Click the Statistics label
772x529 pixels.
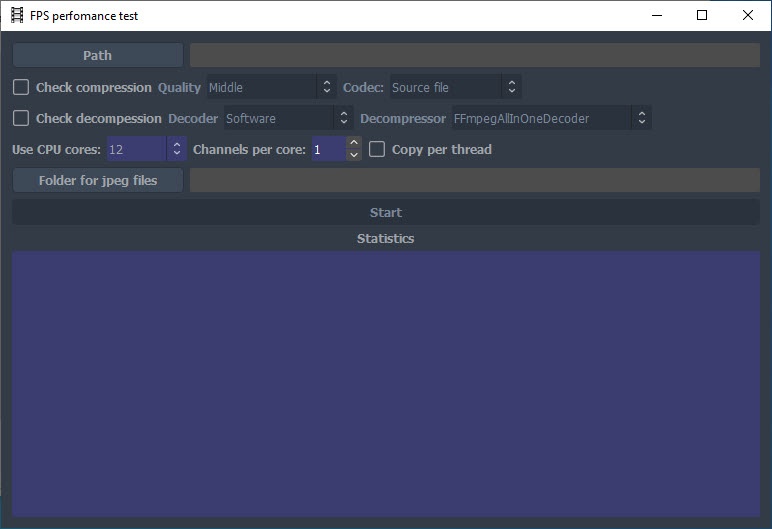coord(386,238)
